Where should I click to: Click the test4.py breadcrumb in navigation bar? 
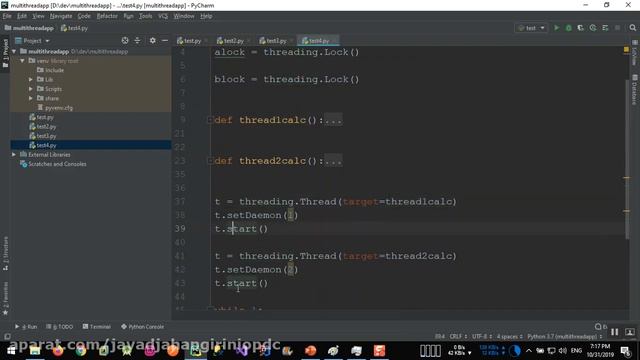74,28
